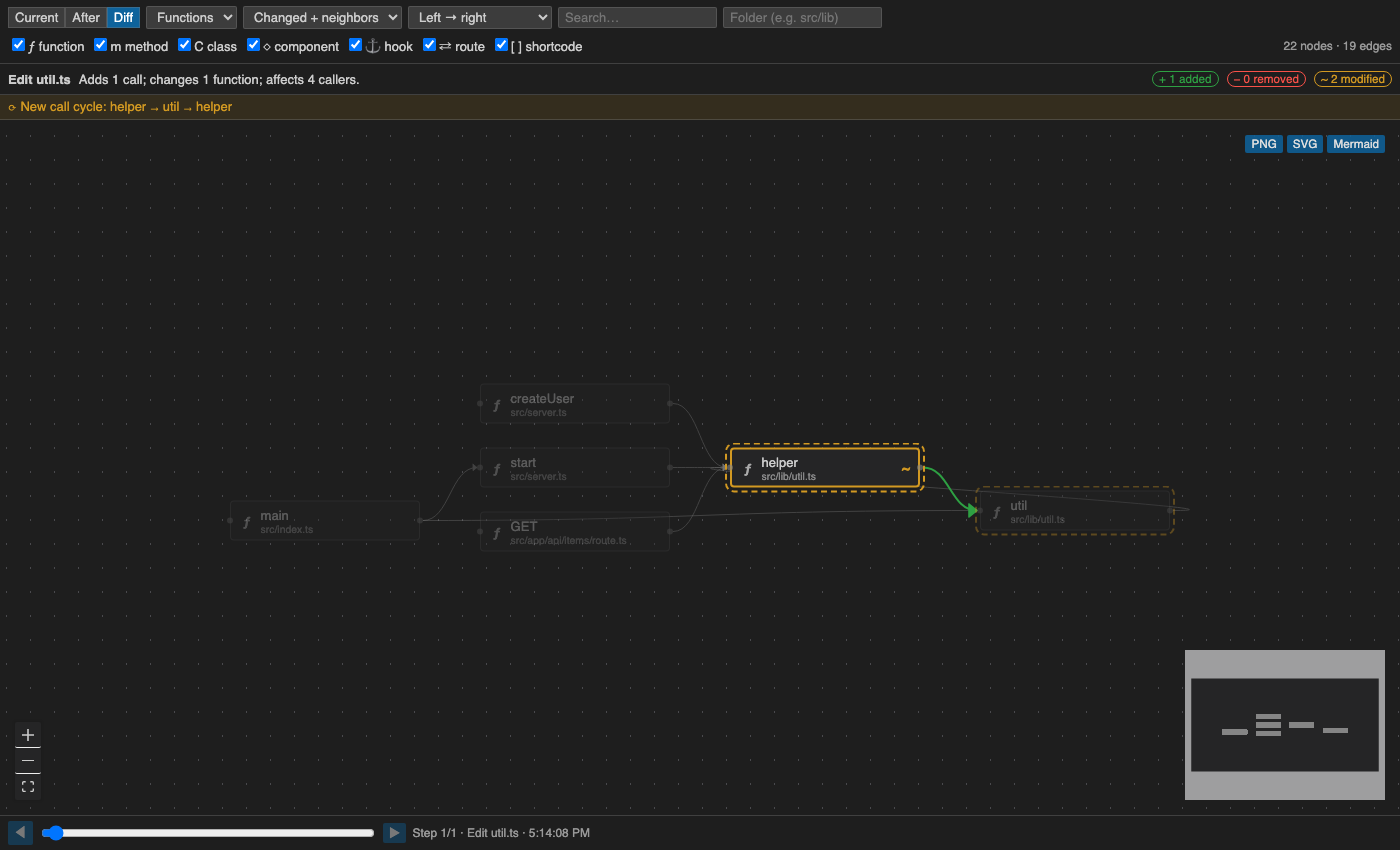Switch to the Current view tab

[37, 17]
